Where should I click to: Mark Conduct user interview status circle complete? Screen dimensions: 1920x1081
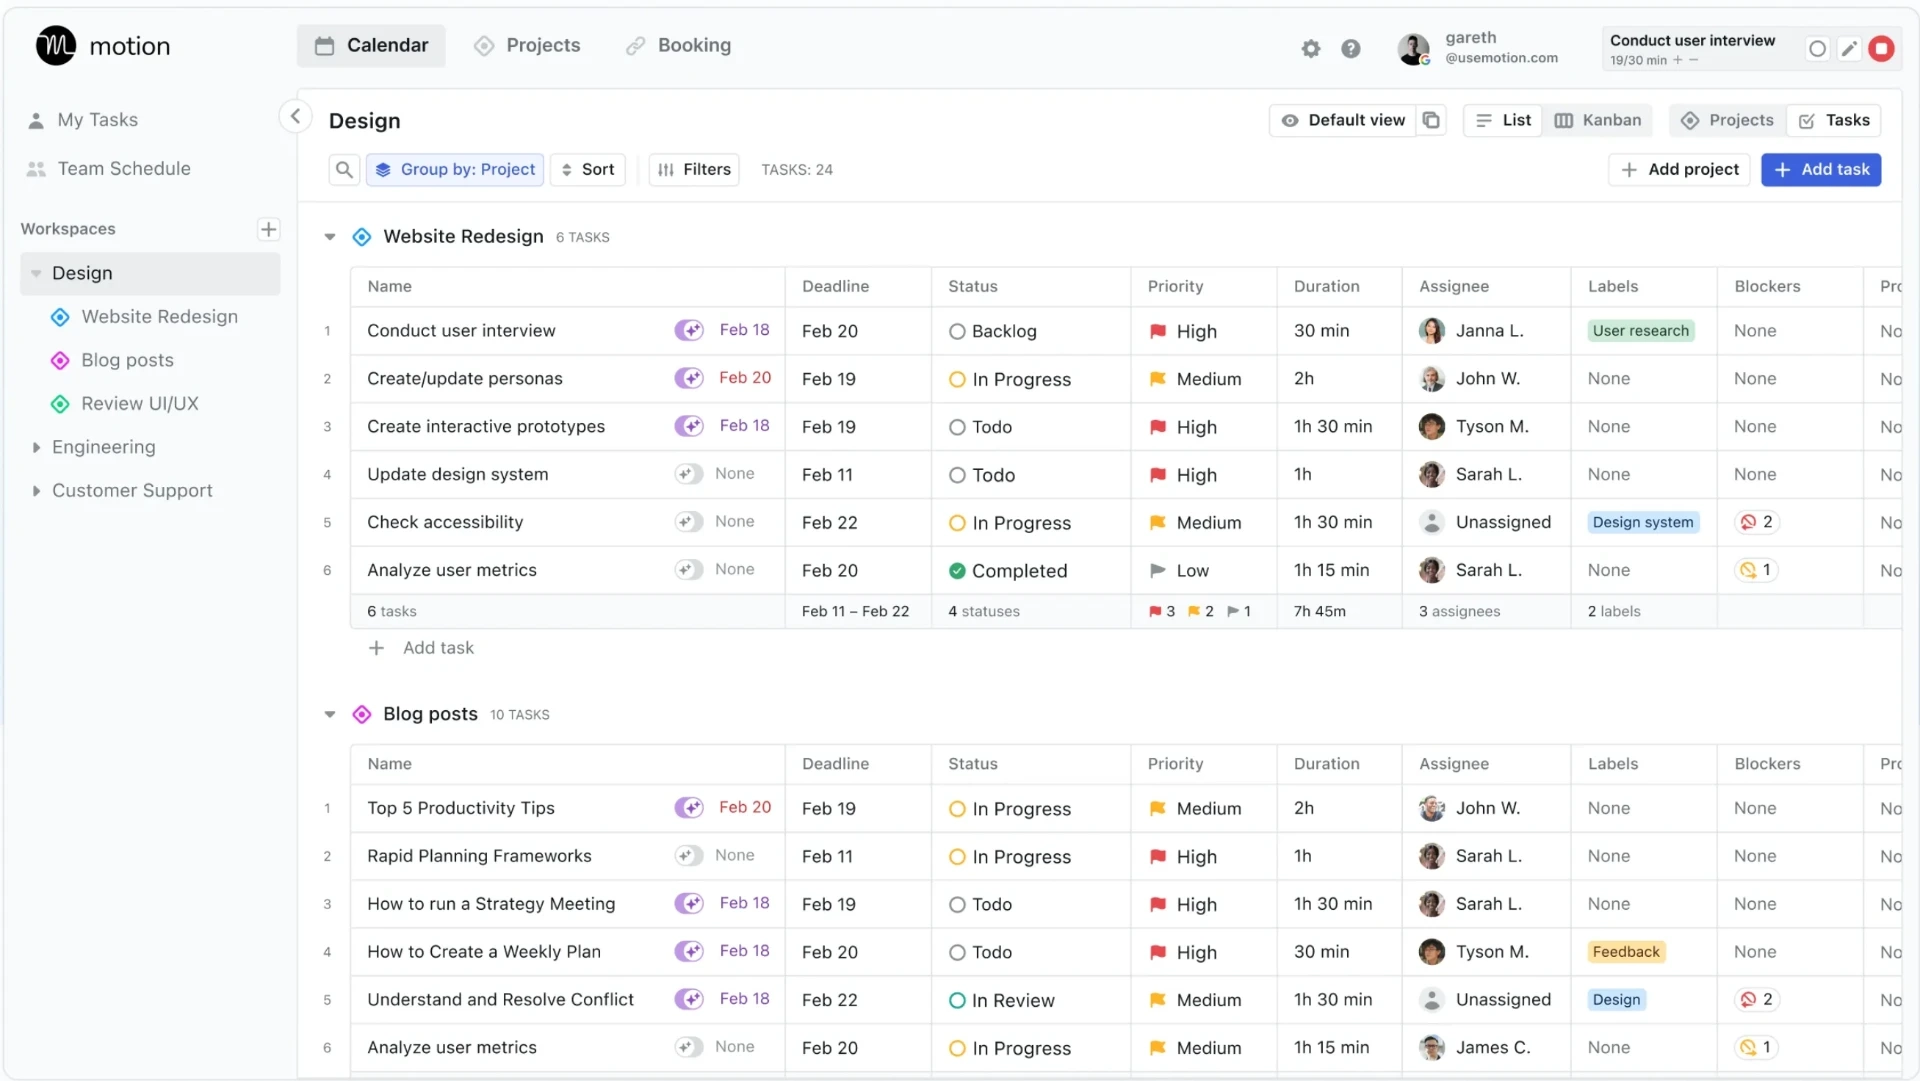pyautogui.click(x=957, y=331)
